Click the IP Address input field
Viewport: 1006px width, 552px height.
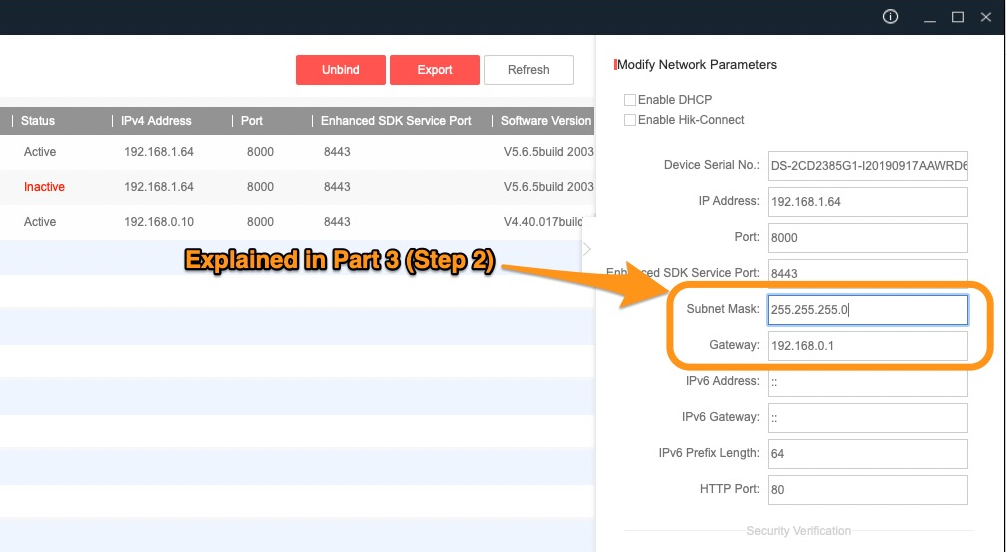click(x=867, y=202)
